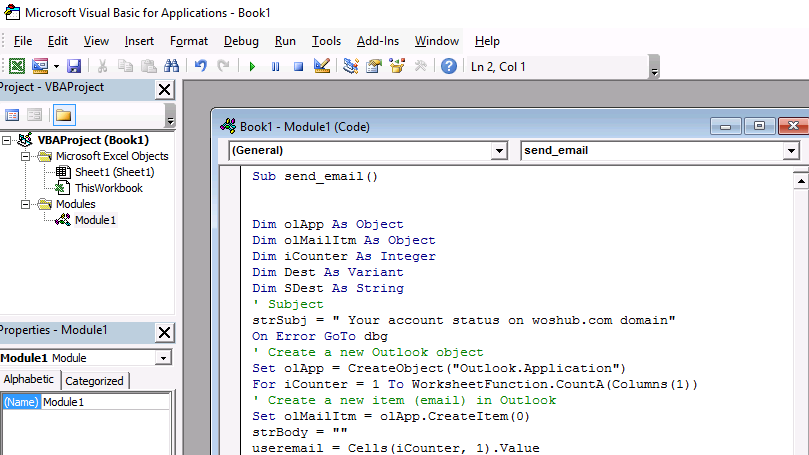Collapse the Modules folder node
The image size is (809, 455).
tap(25, 204)
